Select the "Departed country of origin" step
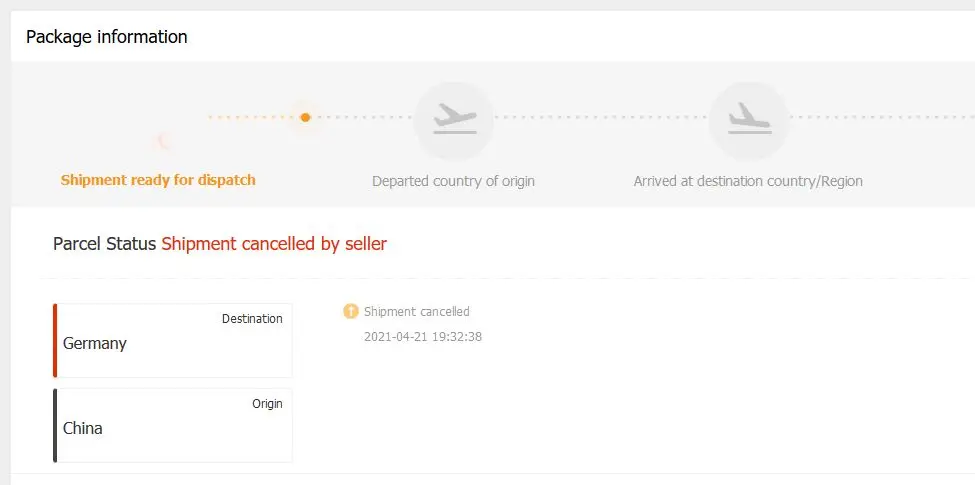The image size is (975, 485). point(453,182)
